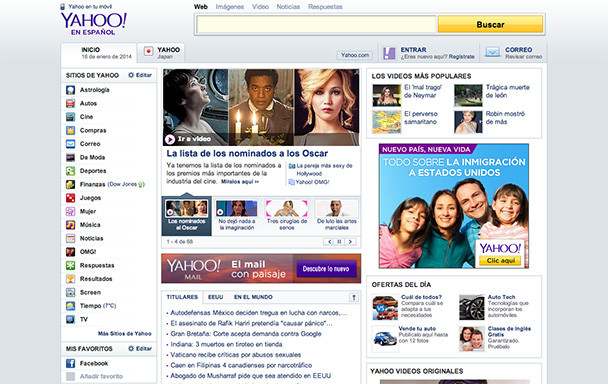This screenshot has width=608, height=384.
Task: Play video with Ir a video button
Action: tap(188, 138)
